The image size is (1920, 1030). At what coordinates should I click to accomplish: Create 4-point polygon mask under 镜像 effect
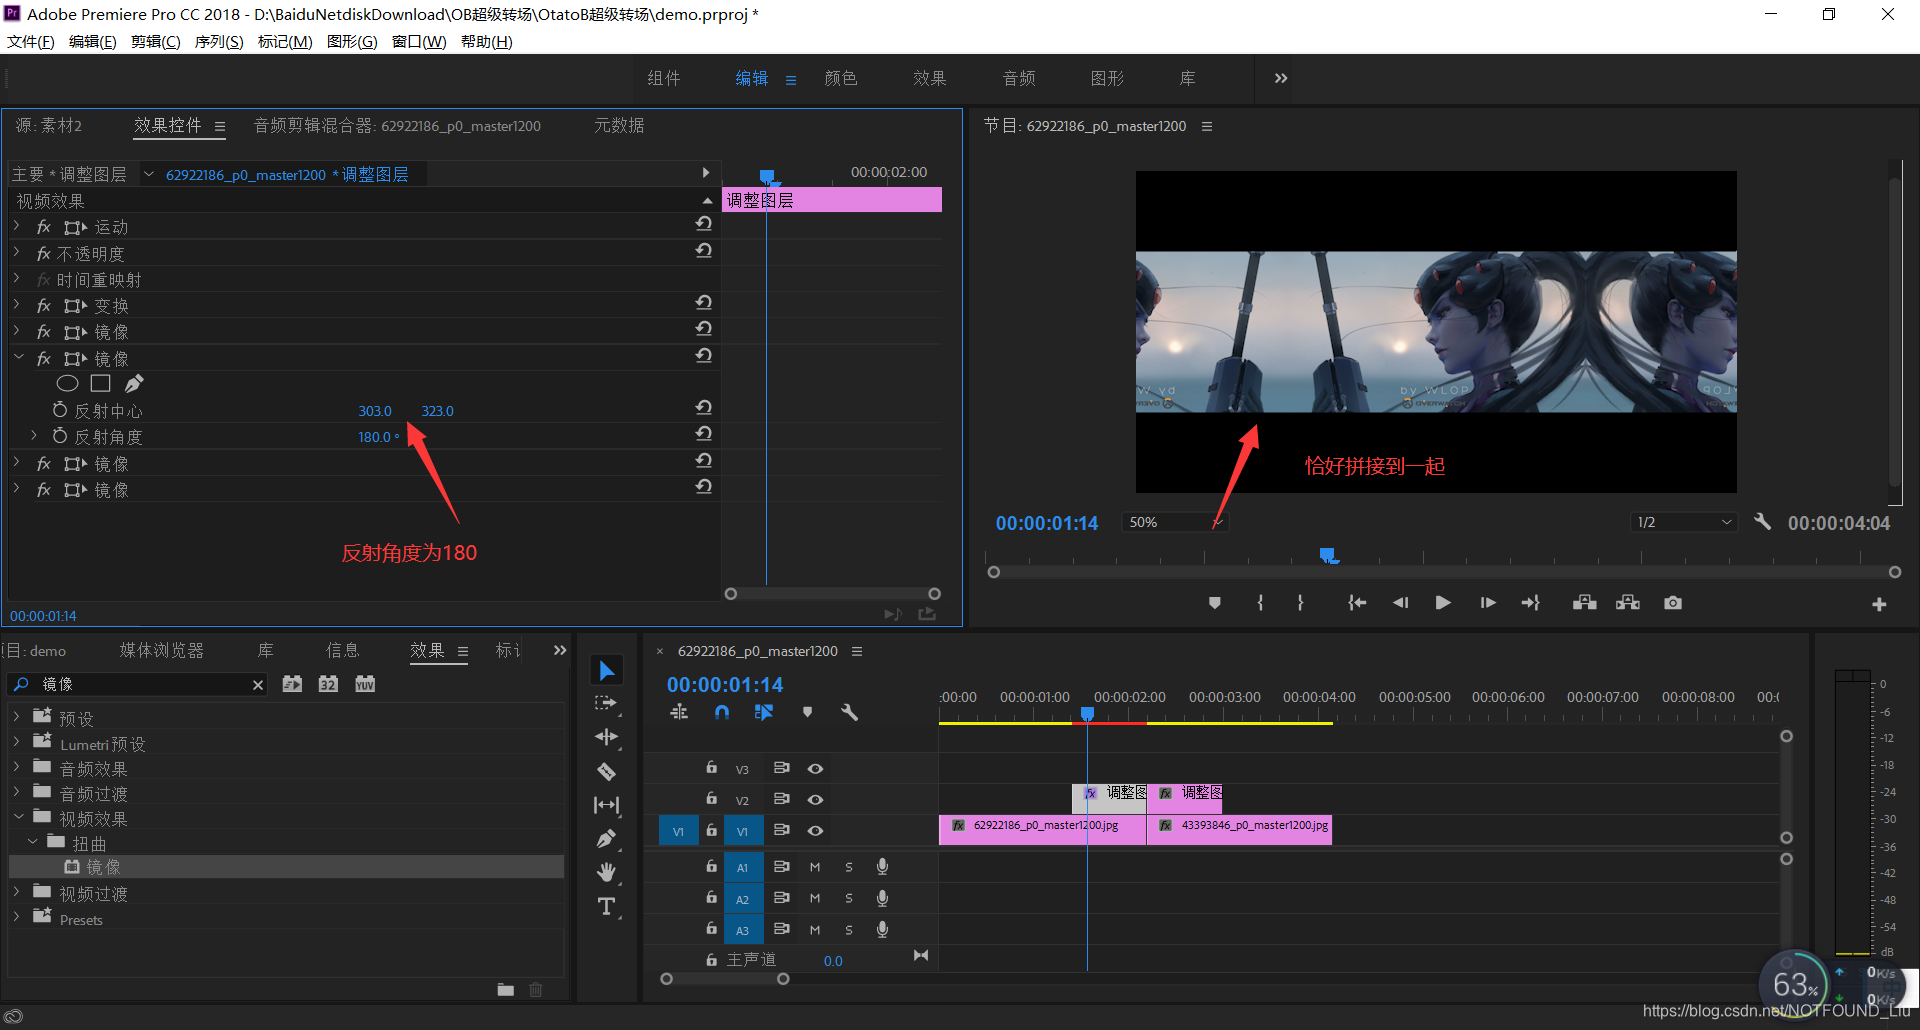tap(100, 383)
